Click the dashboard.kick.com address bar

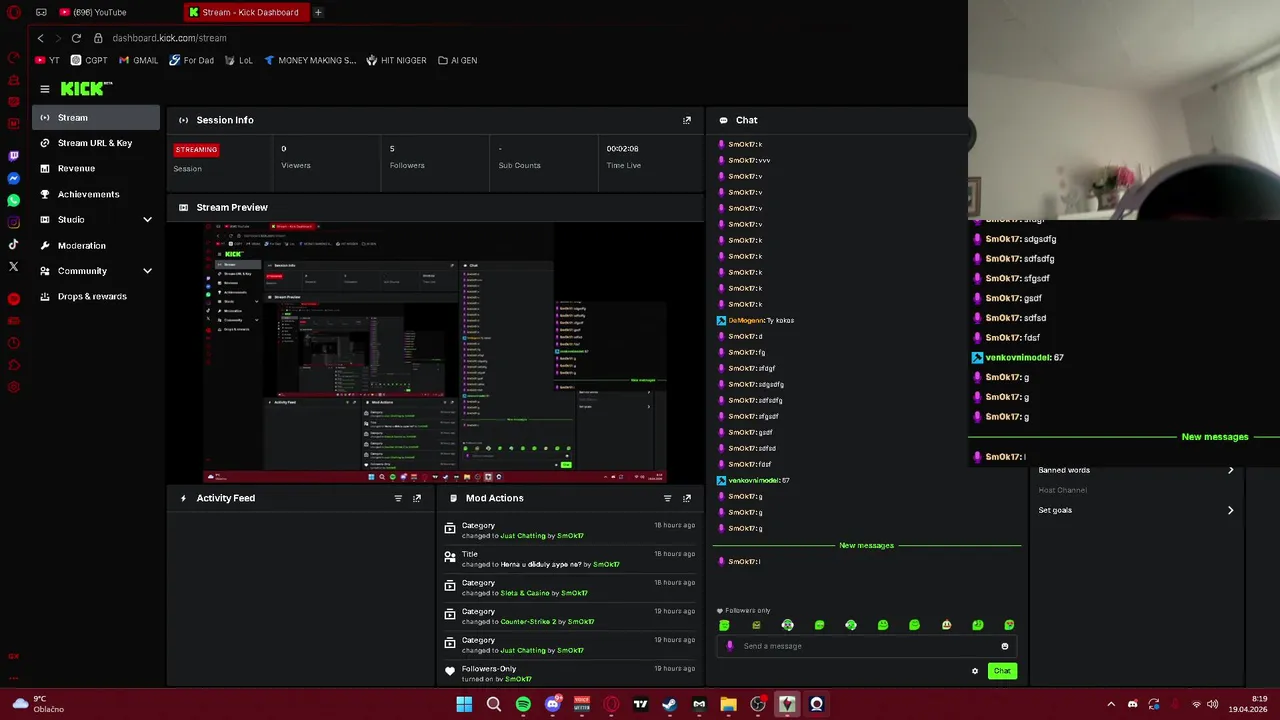click(169, 38)
